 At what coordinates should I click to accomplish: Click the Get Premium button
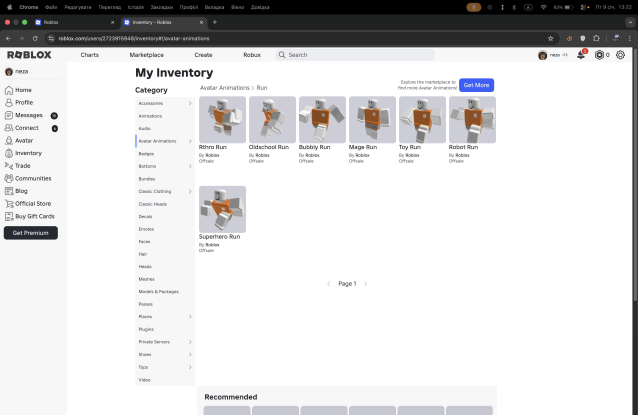click(x=30, y=233)
